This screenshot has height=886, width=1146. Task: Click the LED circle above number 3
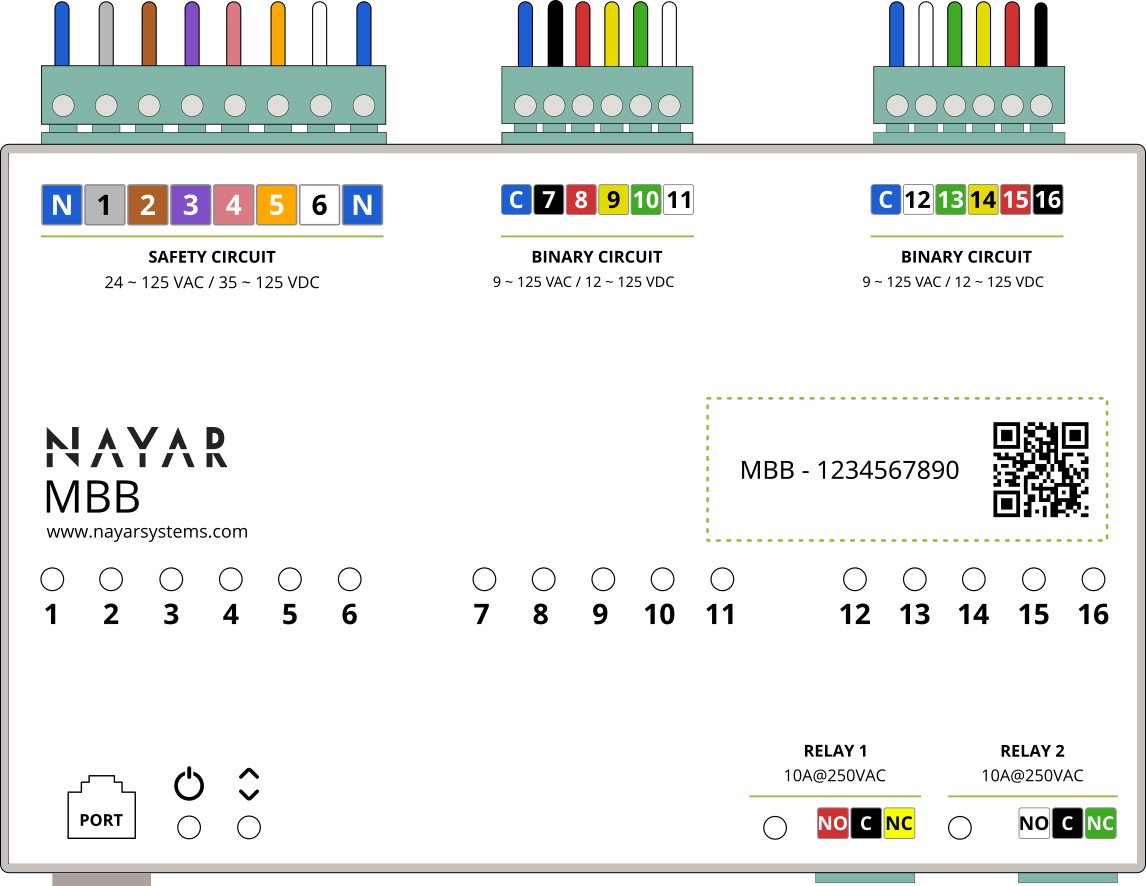point(171,579)
